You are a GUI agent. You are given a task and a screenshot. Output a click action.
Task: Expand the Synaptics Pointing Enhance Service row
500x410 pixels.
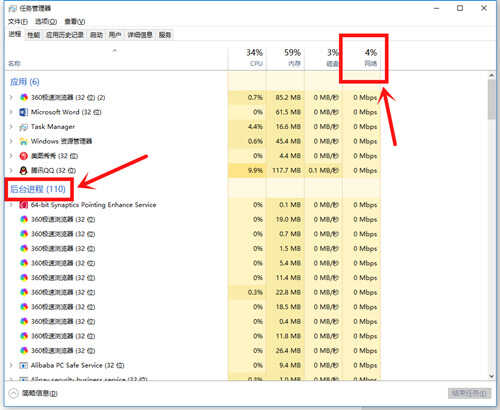pyautogui.click(x=11, y=205)
